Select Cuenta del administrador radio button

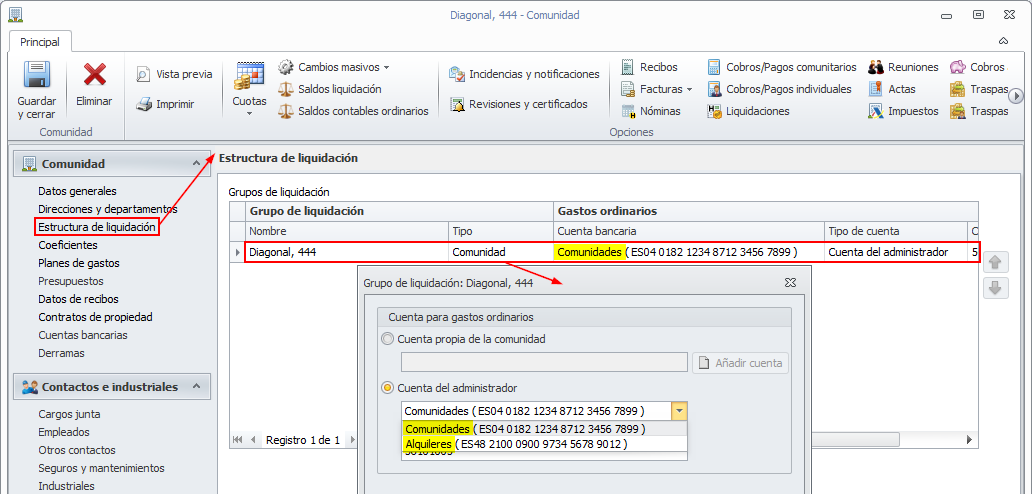point(388,388)
